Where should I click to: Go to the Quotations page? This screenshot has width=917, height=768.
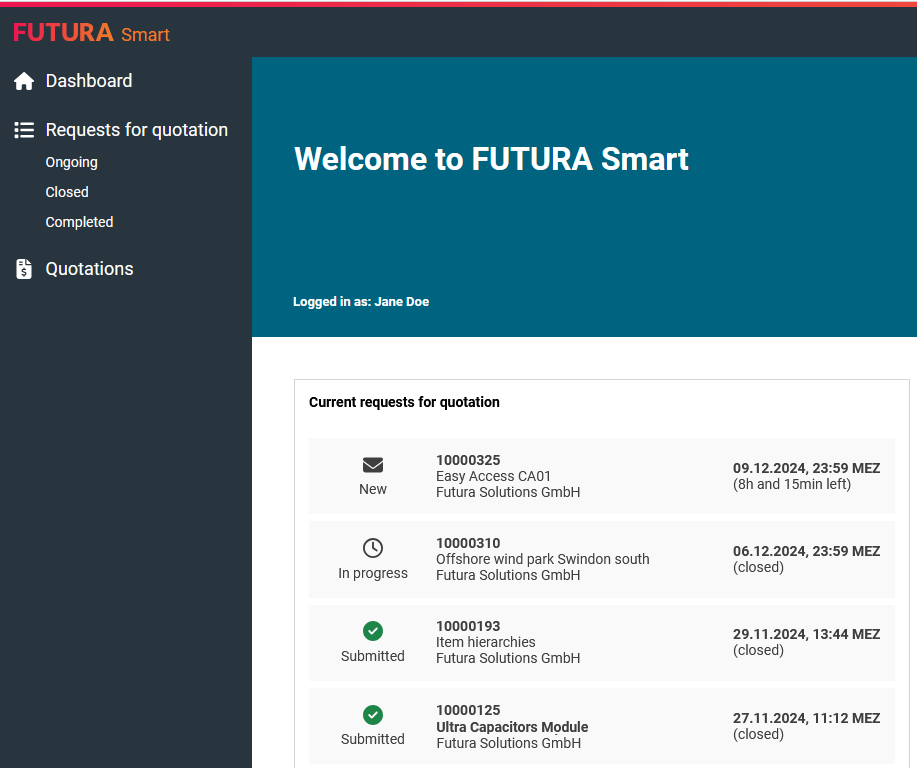pyautogui.click(x=89, y=269)
